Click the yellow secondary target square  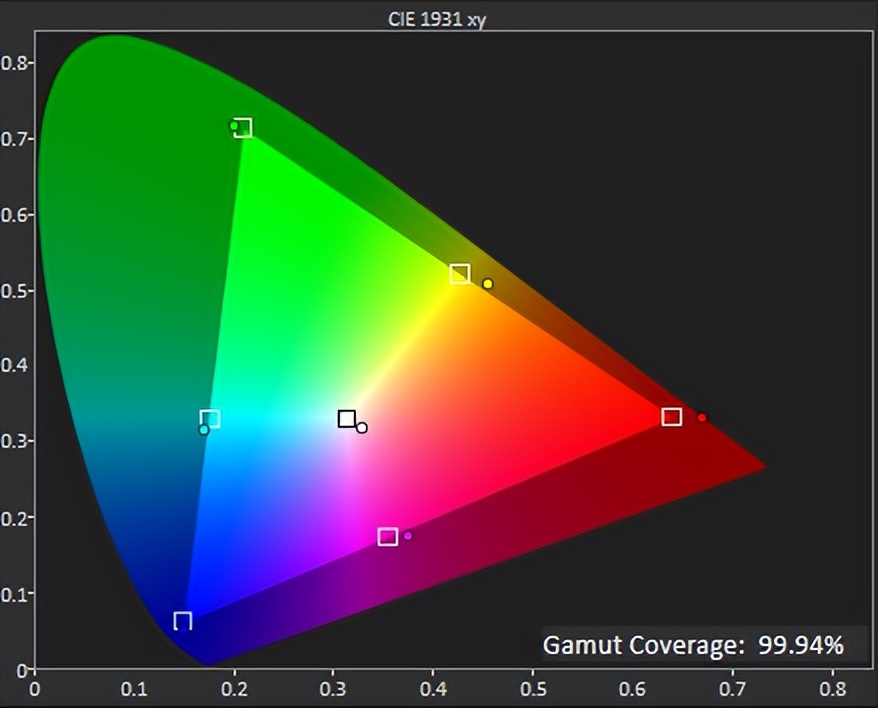459,274
